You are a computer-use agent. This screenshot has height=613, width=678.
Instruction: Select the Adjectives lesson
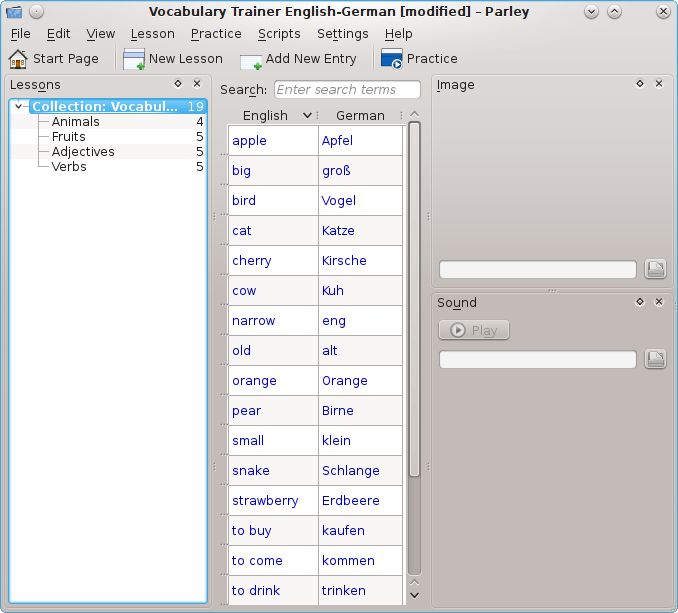click(83, 152)
